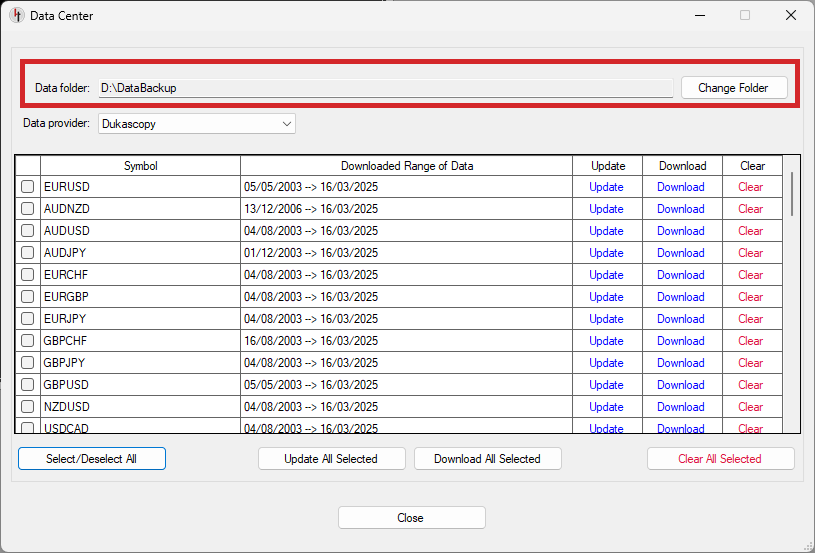Click the Downloaded Range of Data header
This screenshot has width=815, height=553.
click(x=406, y=166)
